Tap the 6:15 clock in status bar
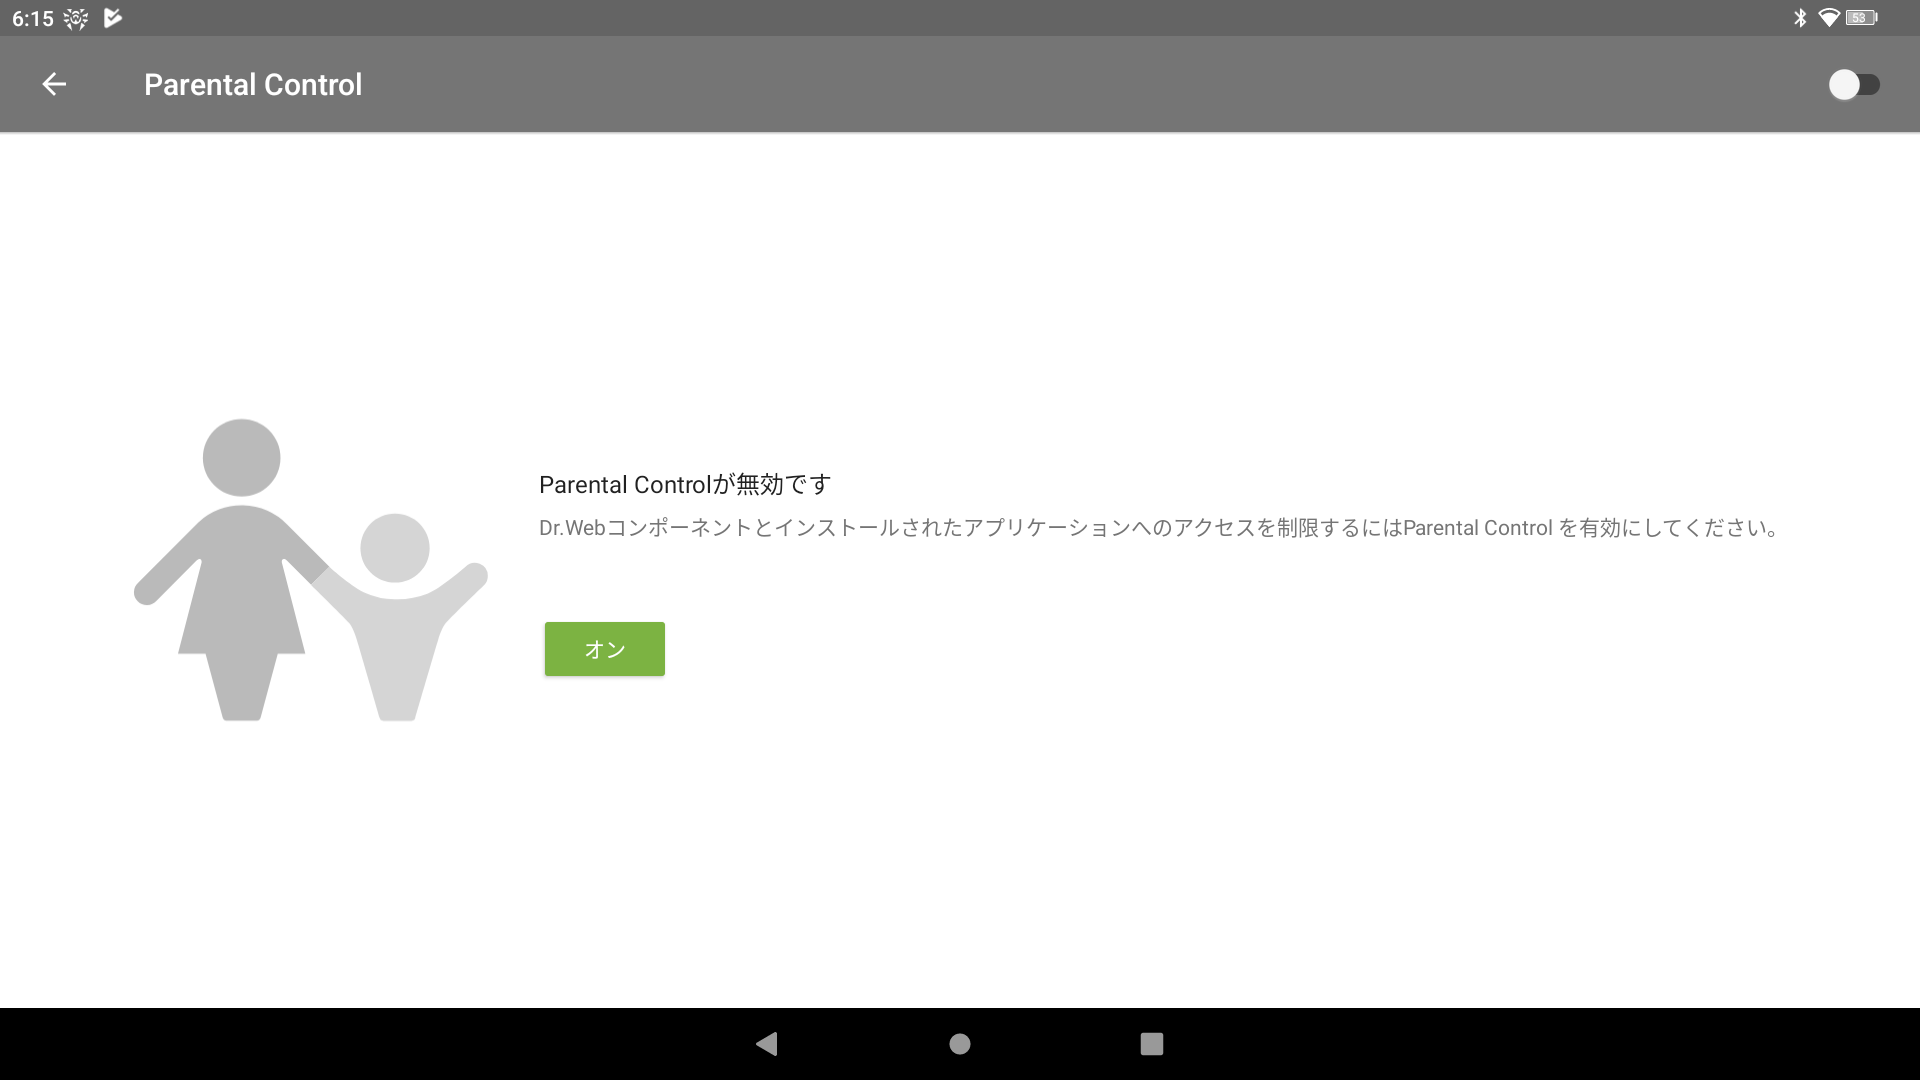 click(x=33, y=19)
